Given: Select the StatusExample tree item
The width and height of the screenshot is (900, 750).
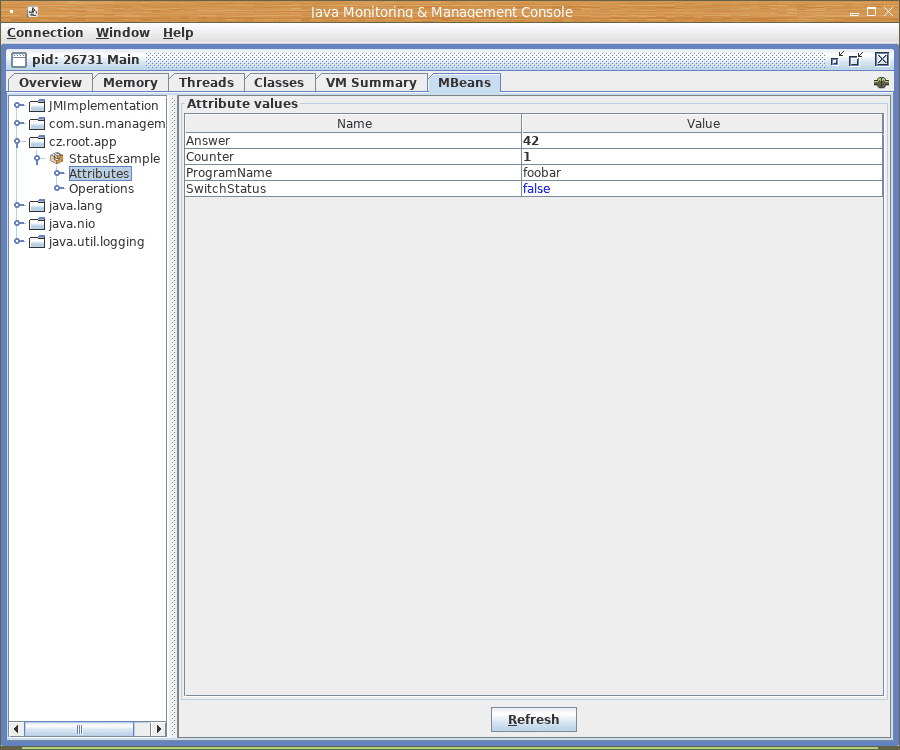Looking at the screenshot, I should (114, 158).
